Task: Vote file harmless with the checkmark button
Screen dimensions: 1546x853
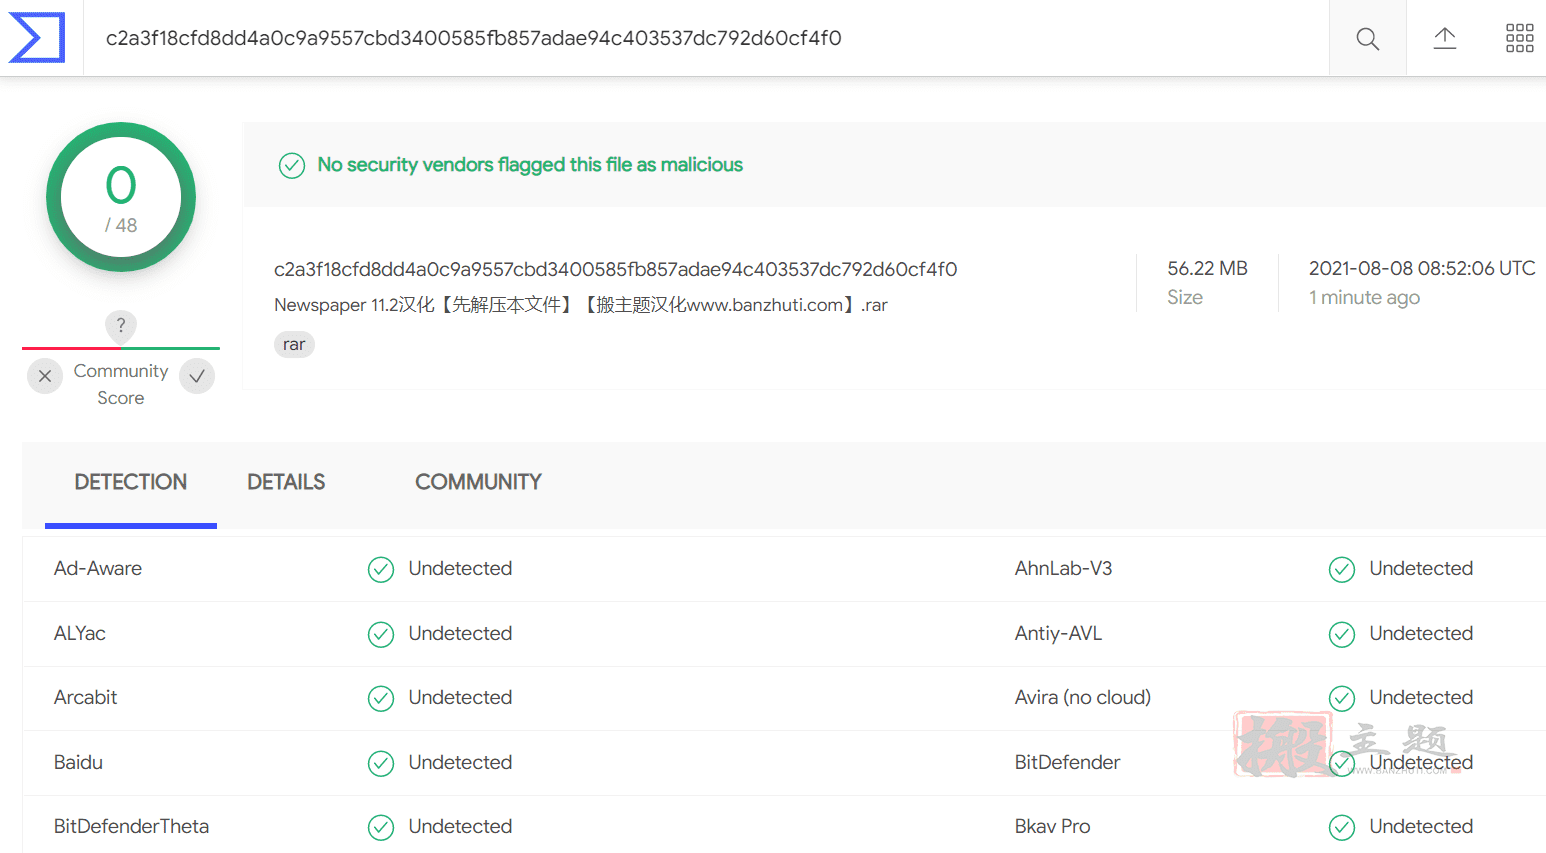Action: (x=197, y=376)
